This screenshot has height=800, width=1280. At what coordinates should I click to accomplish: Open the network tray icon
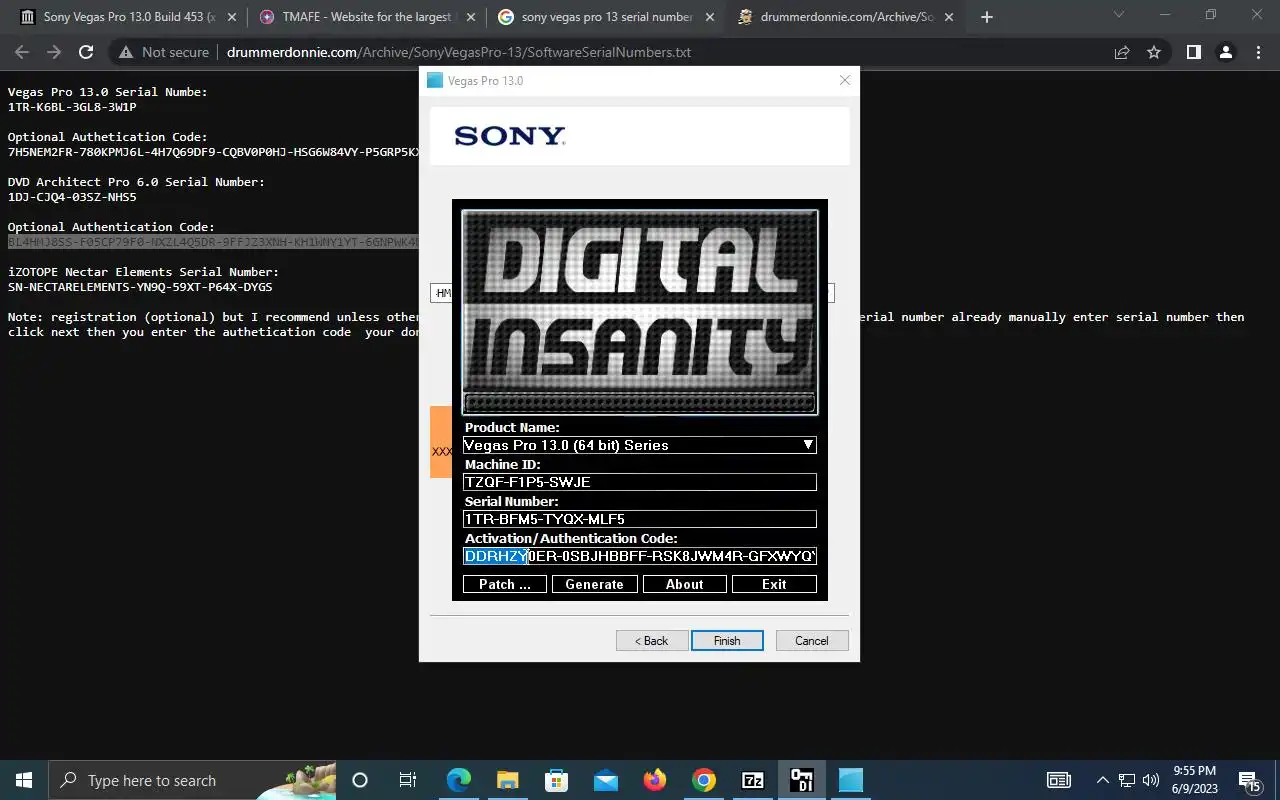click(1127, 780)
